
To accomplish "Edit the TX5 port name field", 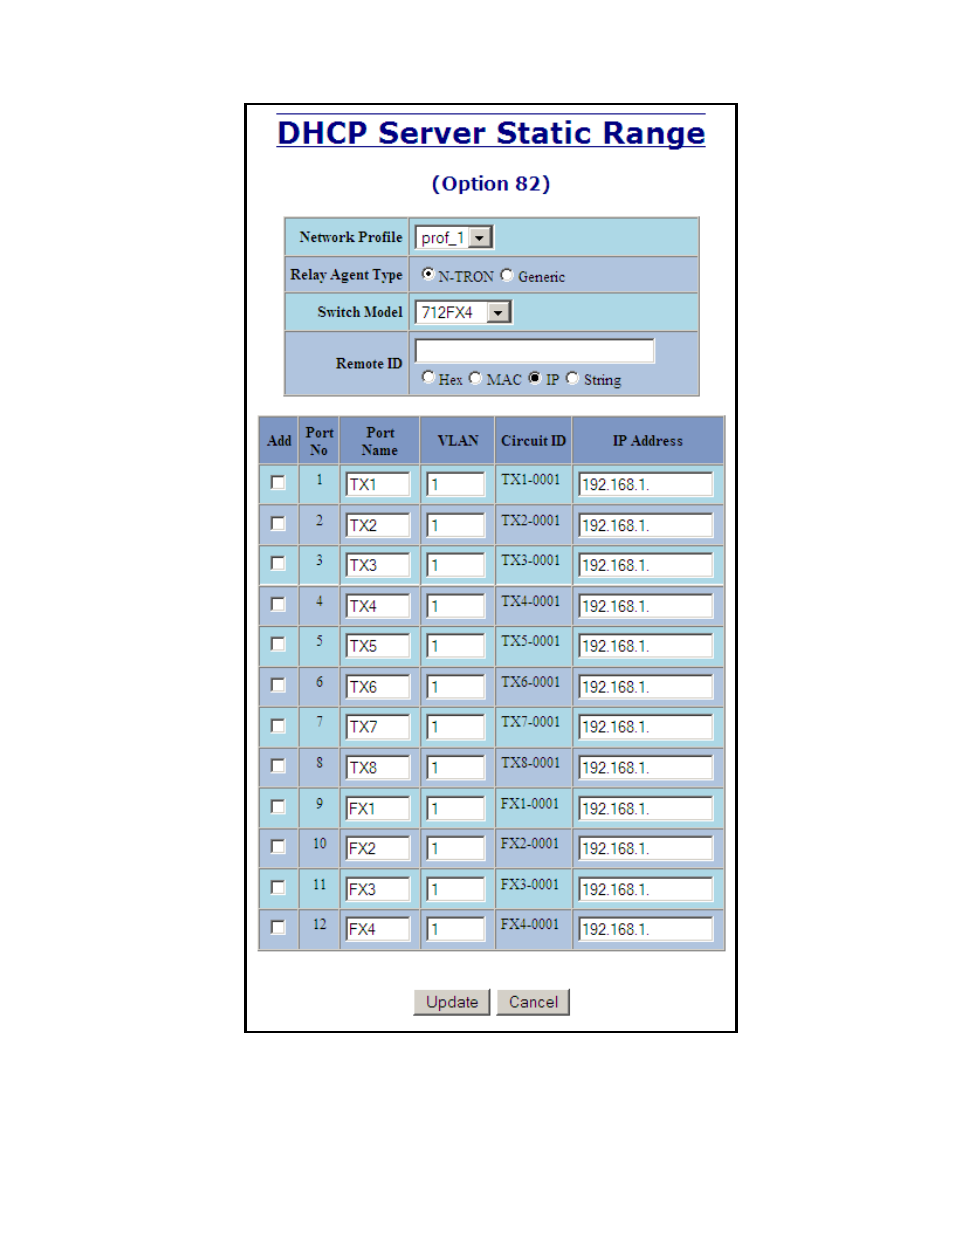I will coord(378,646).
